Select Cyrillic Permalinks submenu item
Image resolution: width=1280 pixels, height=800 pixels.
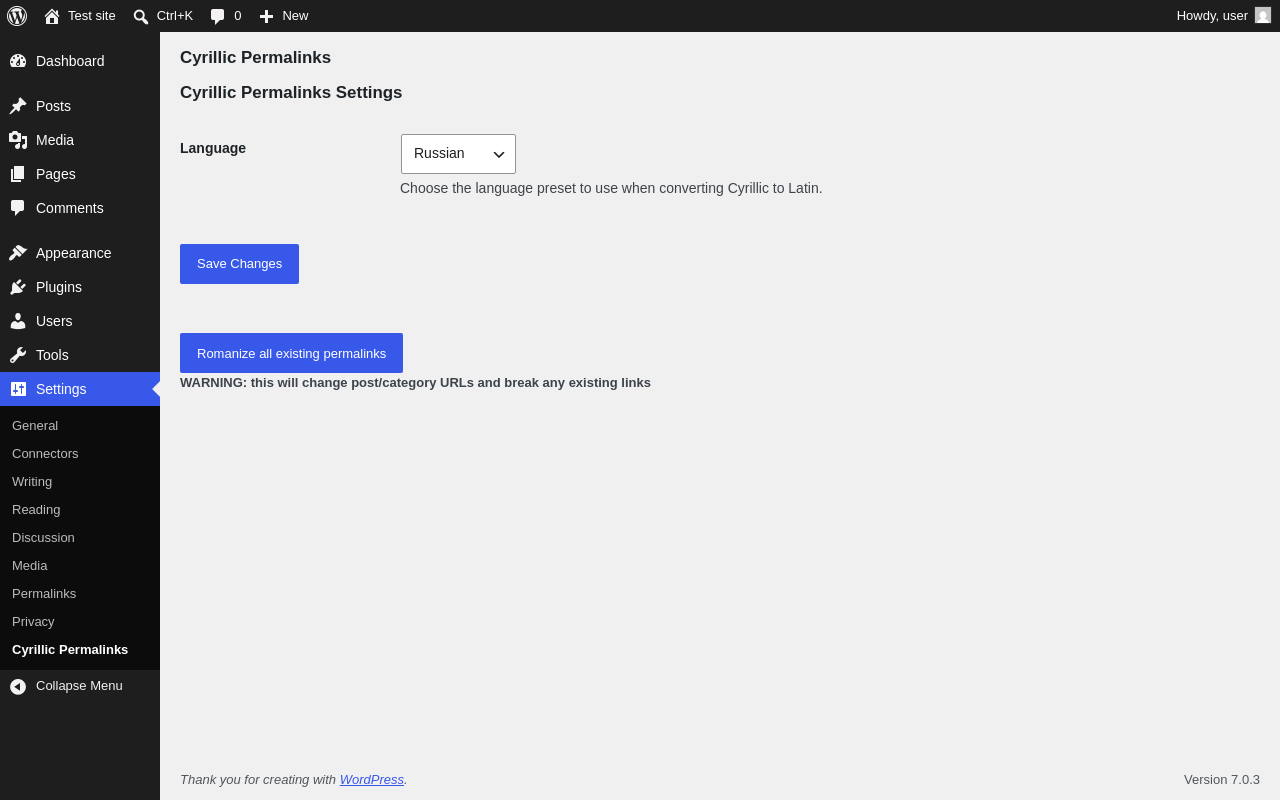[x=70, y=649]
